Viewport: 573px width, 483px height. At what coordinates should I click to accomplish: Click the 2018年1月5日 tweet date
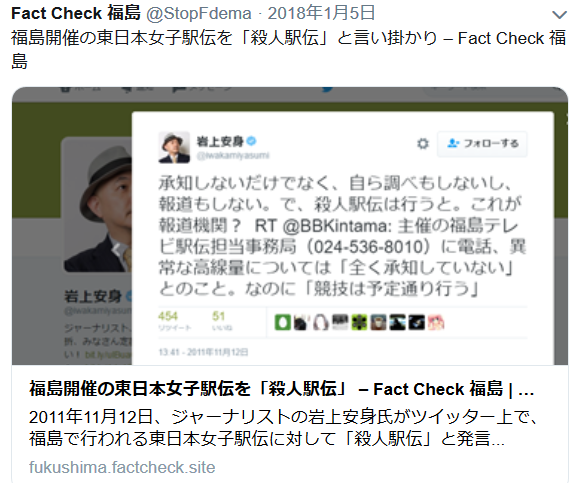[322, 14]
